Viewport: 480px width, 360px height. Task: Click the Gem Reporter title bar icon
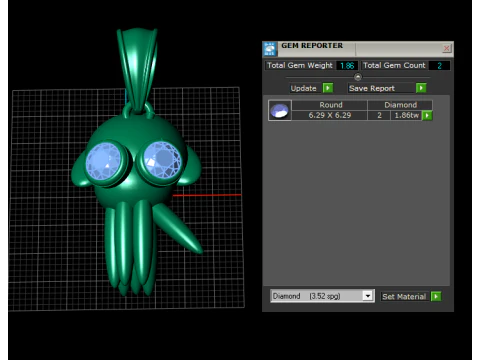point(270,49)
